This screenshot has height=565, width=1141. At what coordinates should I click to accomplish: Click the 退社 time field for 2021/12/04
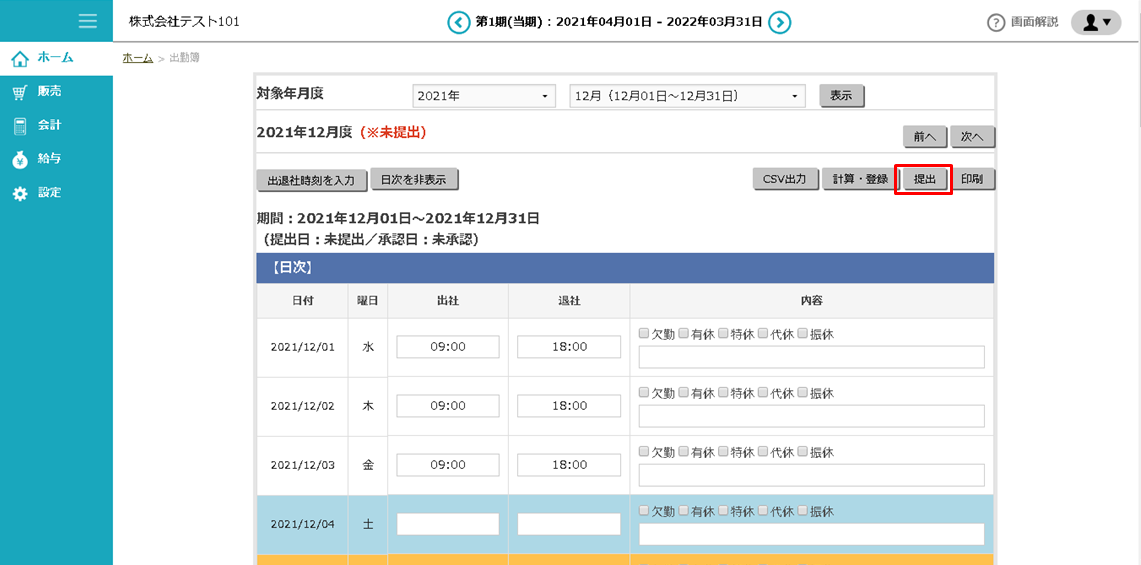(x=569, y=524)
